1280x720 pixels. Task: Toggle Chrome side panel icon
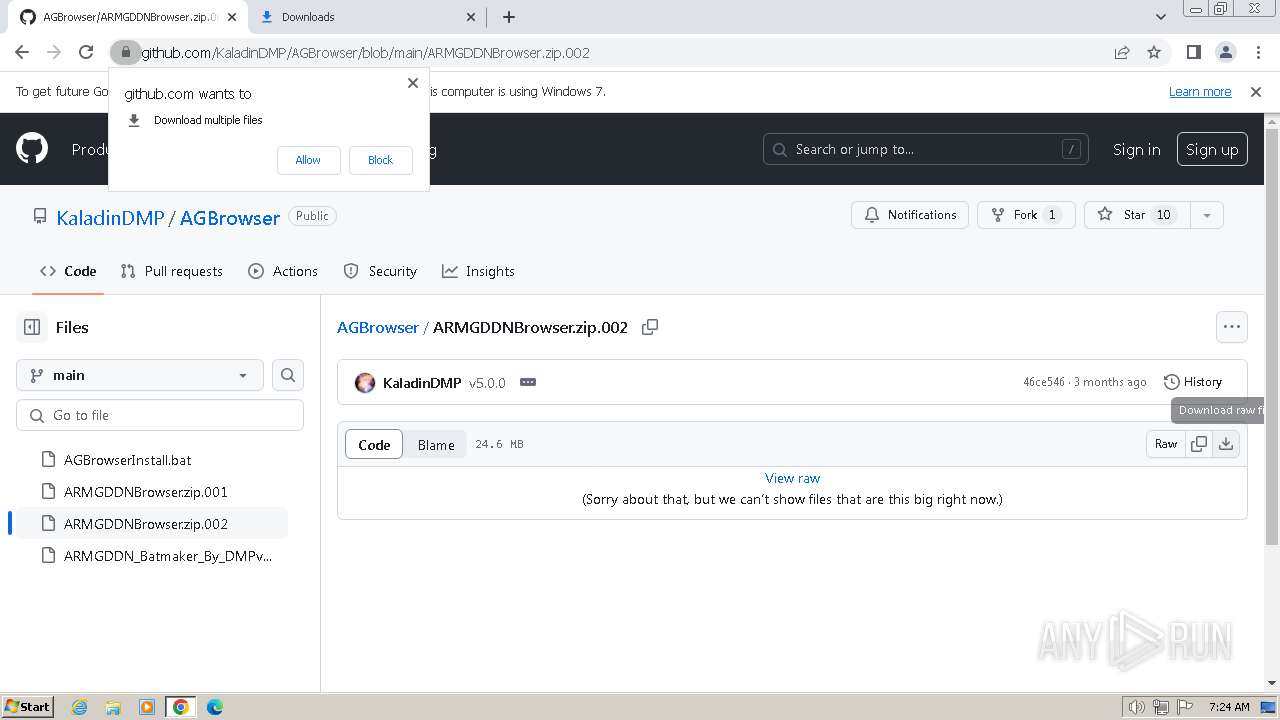click(x=1194, y=52)
